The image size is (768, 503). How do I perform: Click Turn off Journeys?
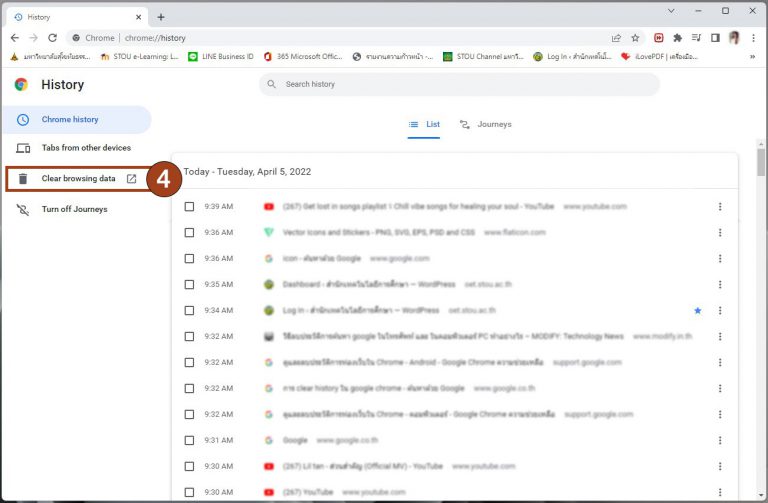click(74, 209)
